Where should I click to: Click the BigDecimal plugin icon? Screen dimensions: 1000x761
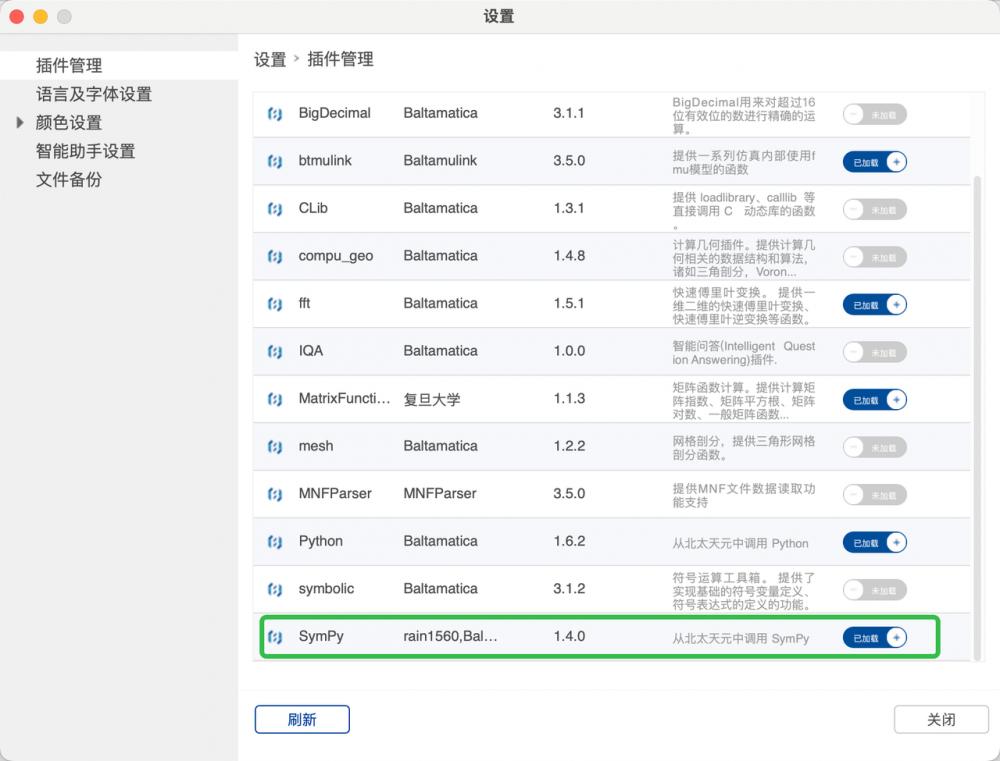click(x=275, y=114)
